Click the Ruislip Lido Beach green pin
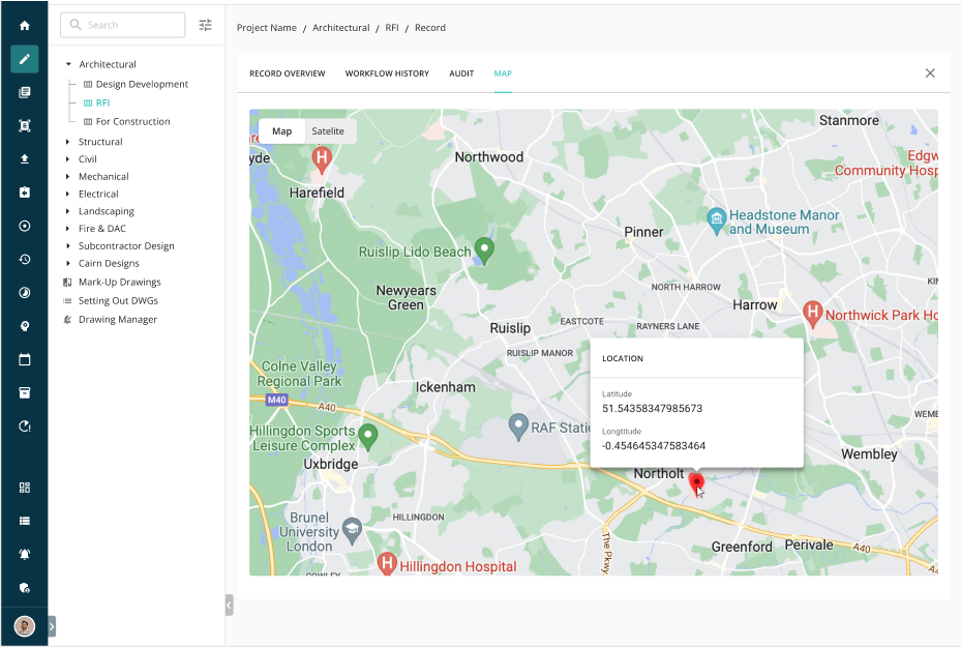Image resolution: width=964 pixels, height=649 pixels. pos(484,250)
